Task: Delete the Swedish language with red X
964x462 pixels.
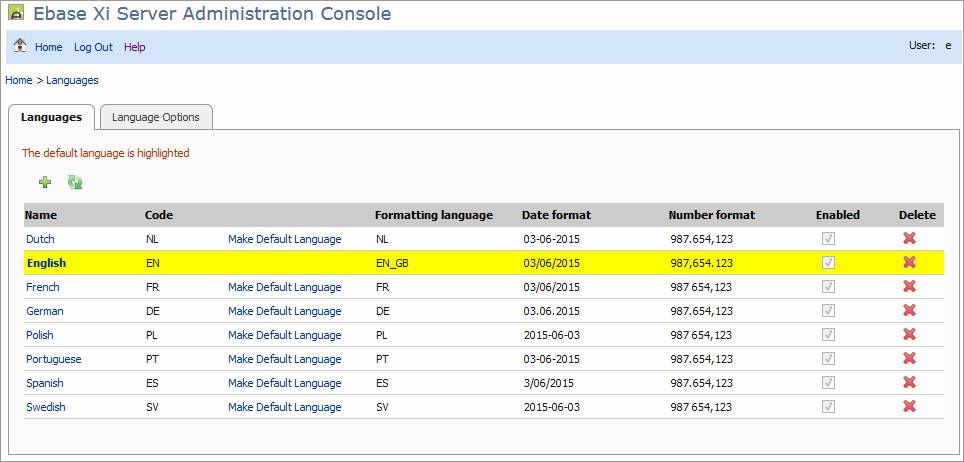Action: [x=909, y=407]
